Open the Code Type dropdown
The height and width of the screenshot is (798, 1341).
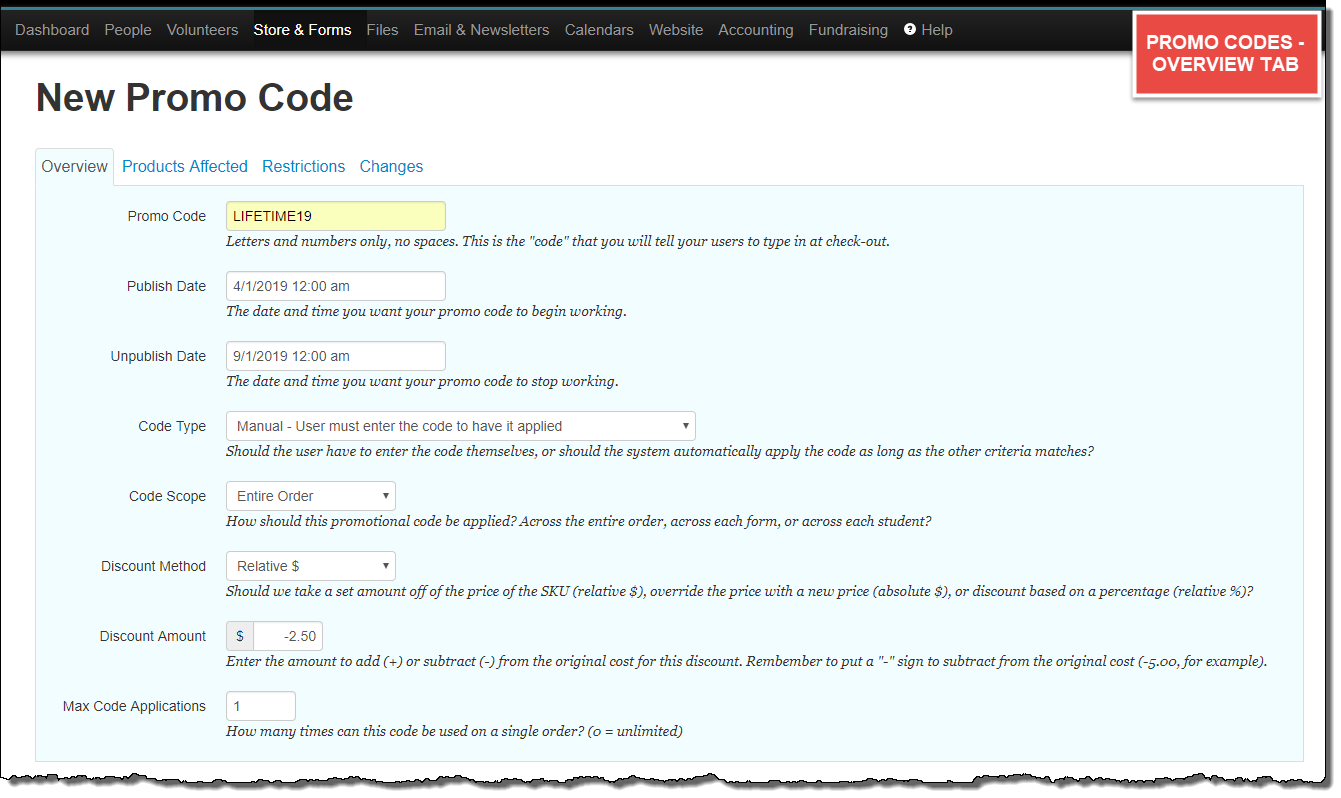tap(461, 426)
